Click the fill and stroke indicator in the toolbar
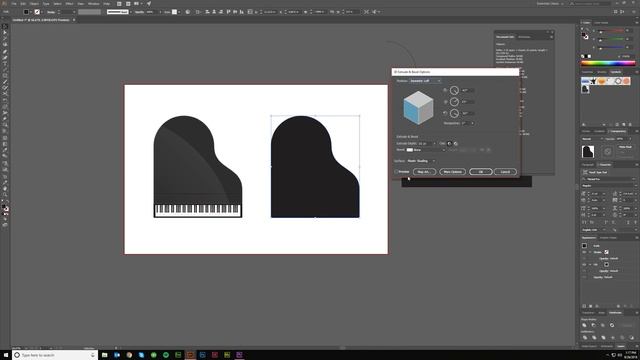The image size is (640, 360). point(5,208)
